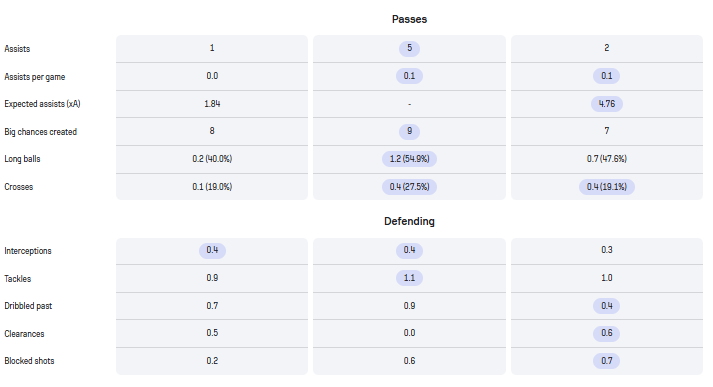
Task: Click the Interceptions row label
Action: (x=28, y=251)
